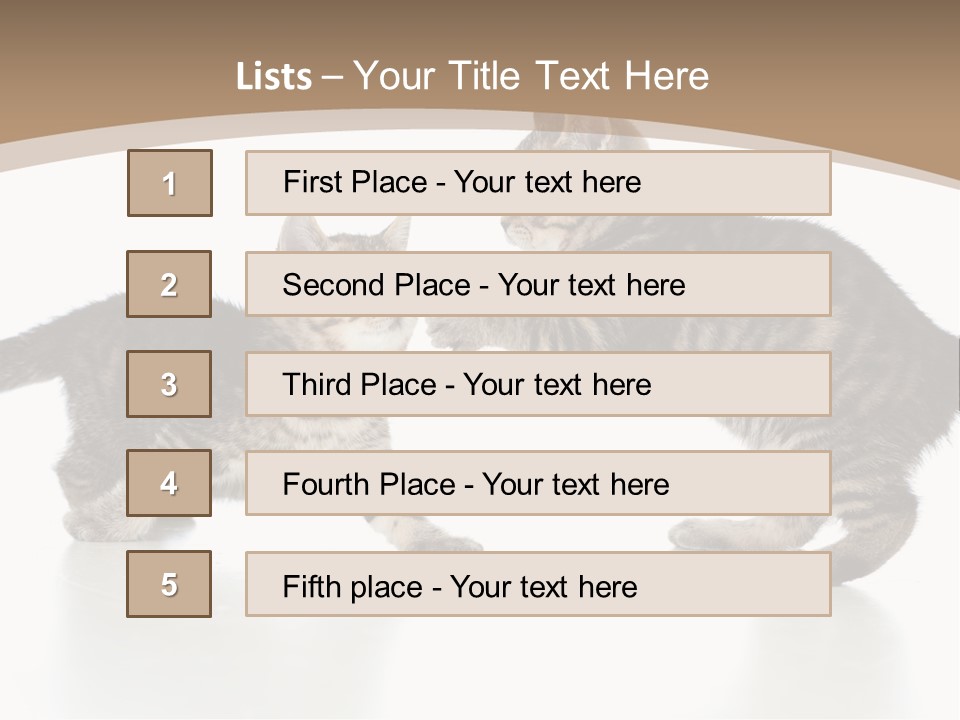Screen dimensions: 960x720
Task: Select the Fourth Place text box
Action: 538,483
